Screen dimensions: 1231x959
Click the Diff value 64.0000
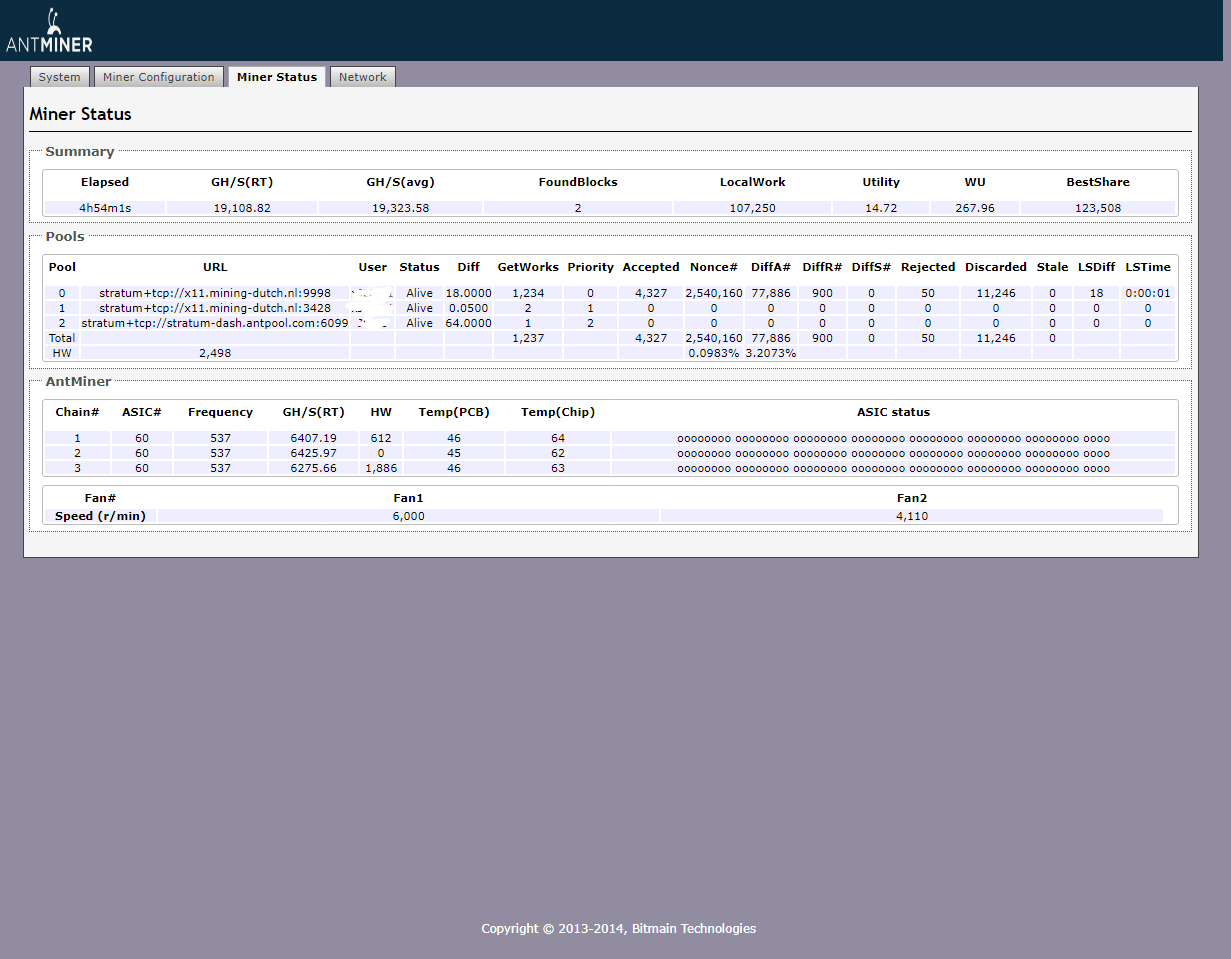tap(468, 323)
